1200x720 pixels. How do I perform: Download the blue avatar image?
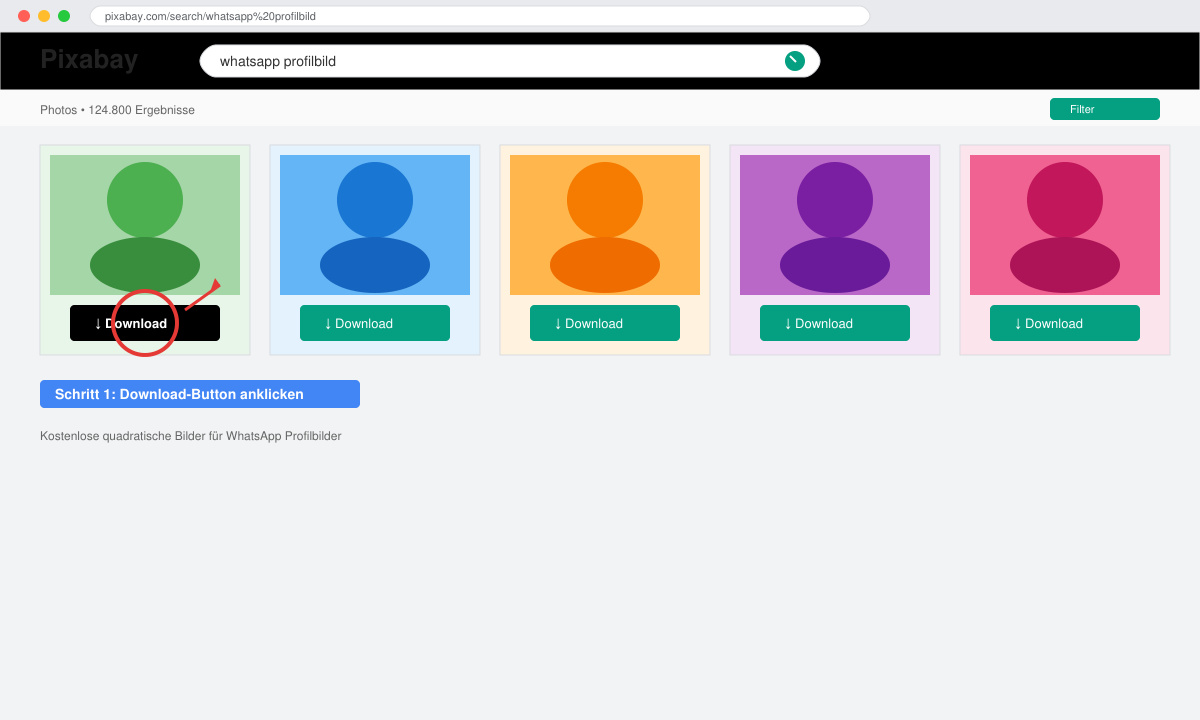(x=375, y=323)
